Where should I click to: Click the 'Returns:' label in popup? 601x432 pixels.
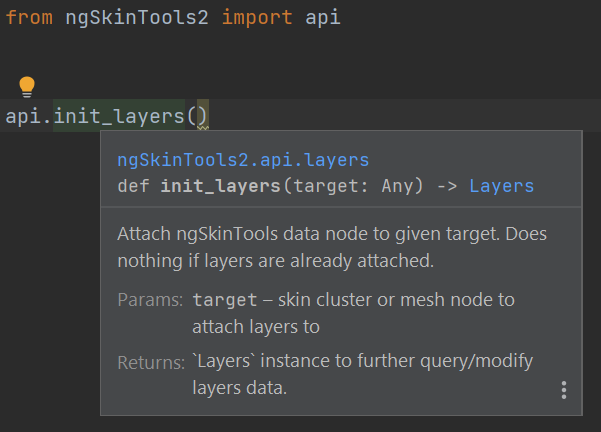point(151,362)
